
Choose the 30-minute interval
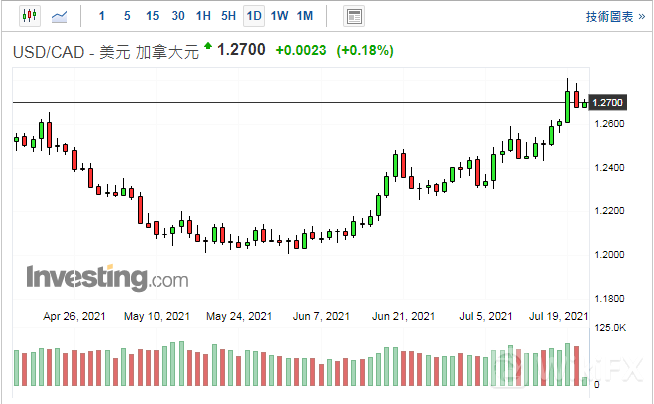(x=178, y=16)
